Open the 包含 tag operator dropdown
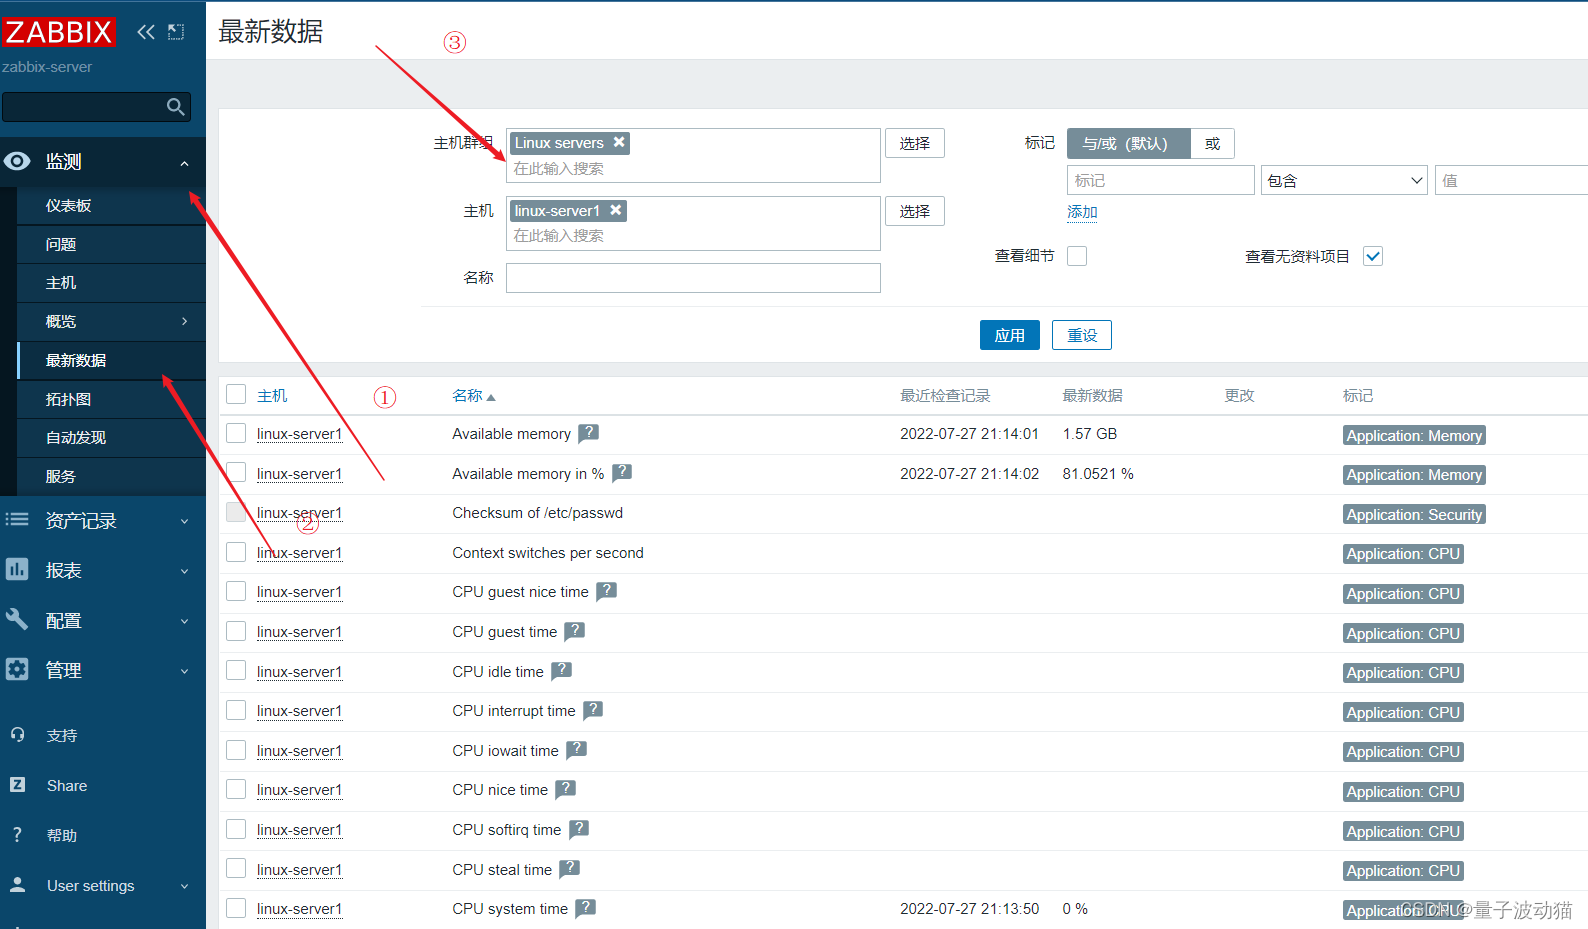1588x929 pixels. 1344,180
